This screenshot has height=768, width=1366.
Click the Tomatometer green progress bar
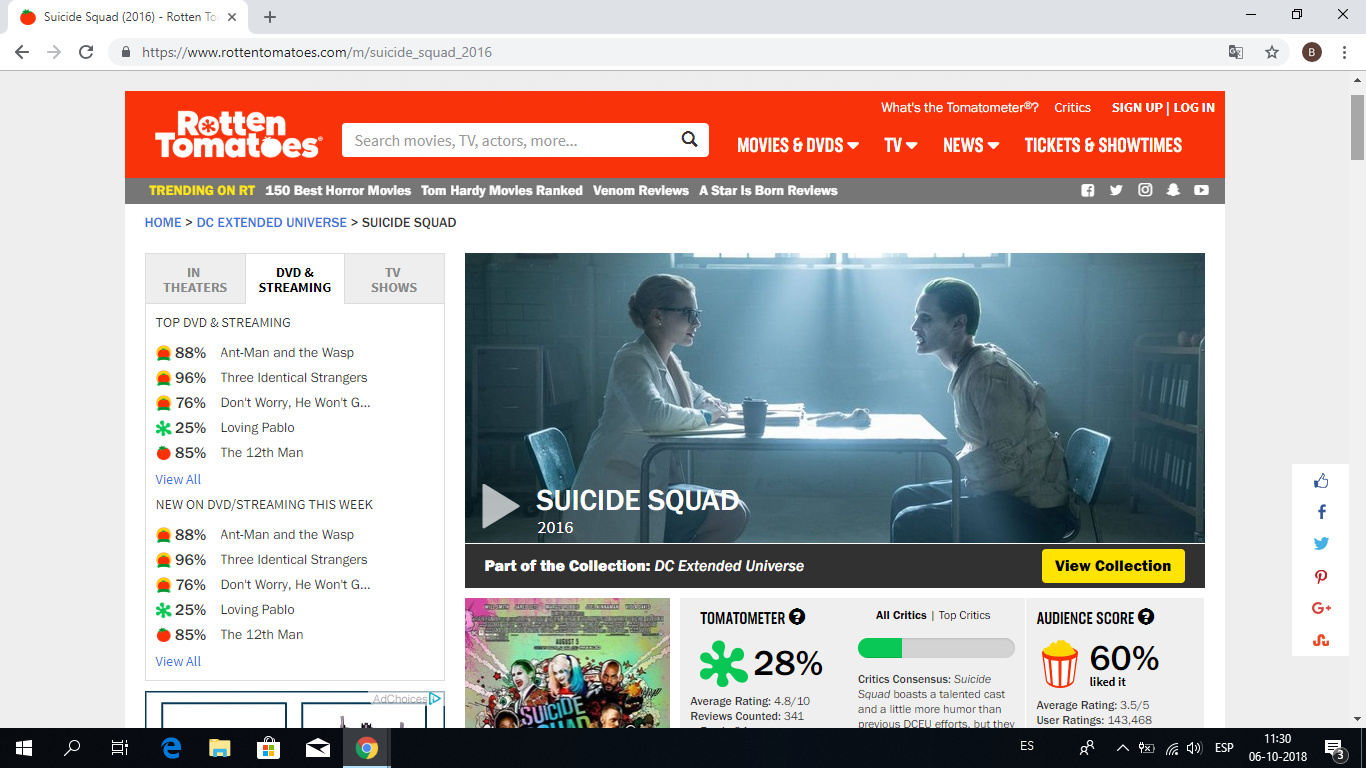[x=936, y=648]
